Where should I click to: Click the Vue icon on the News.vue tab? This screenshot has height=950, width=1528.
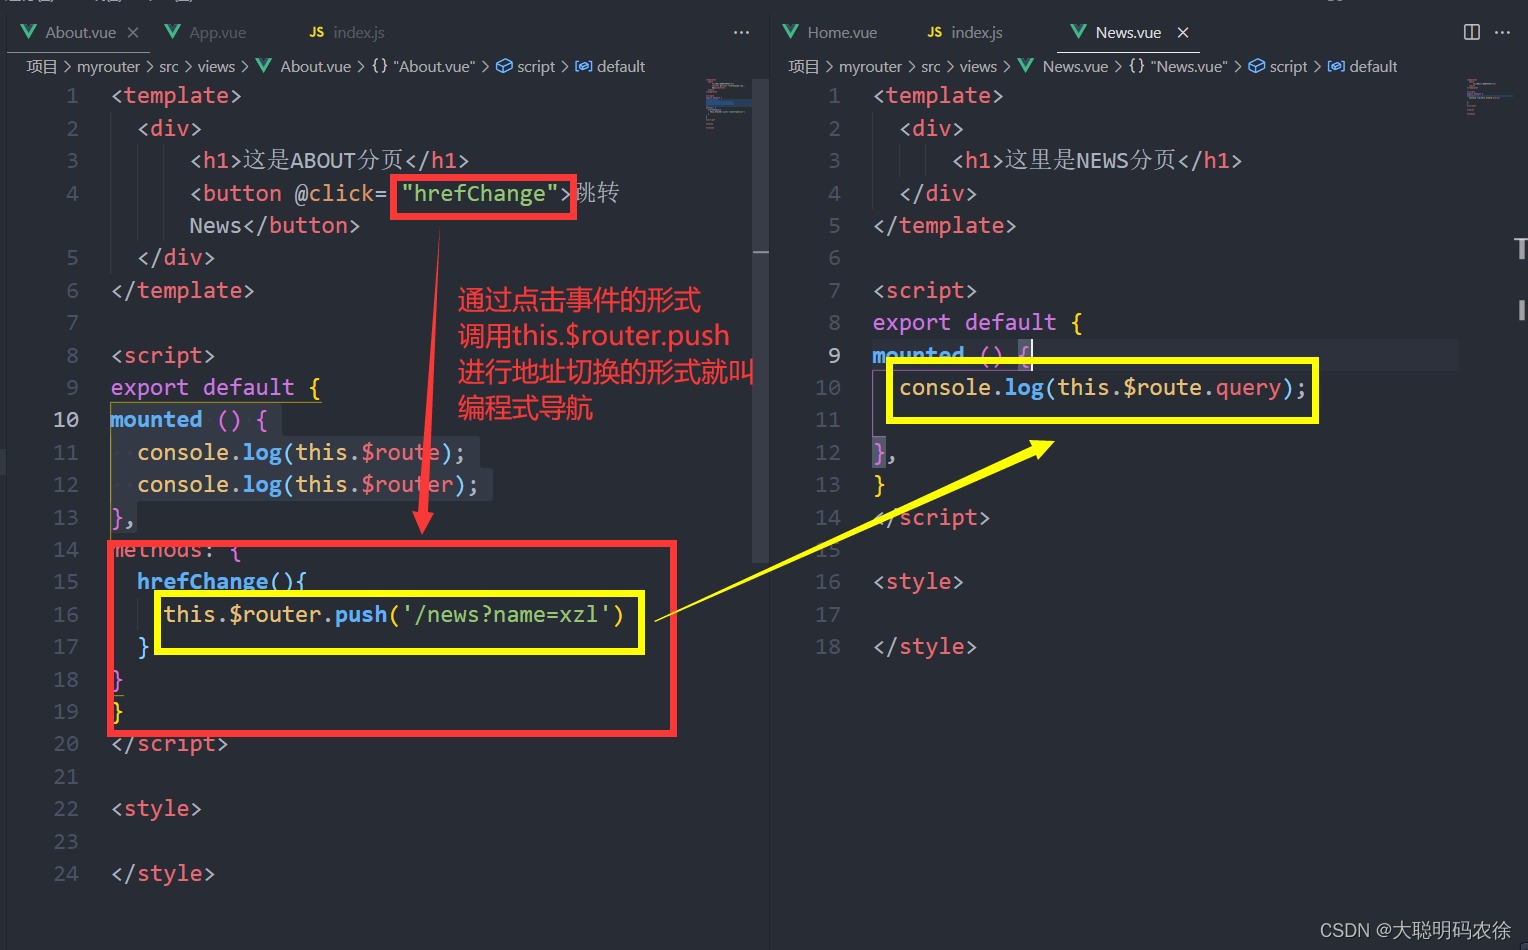1079,32
